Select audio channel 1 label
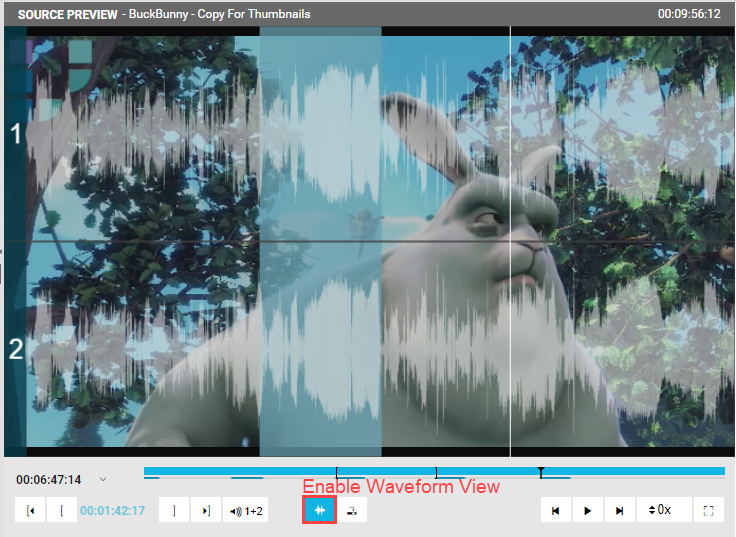736x537 pixels. (16, 134)
